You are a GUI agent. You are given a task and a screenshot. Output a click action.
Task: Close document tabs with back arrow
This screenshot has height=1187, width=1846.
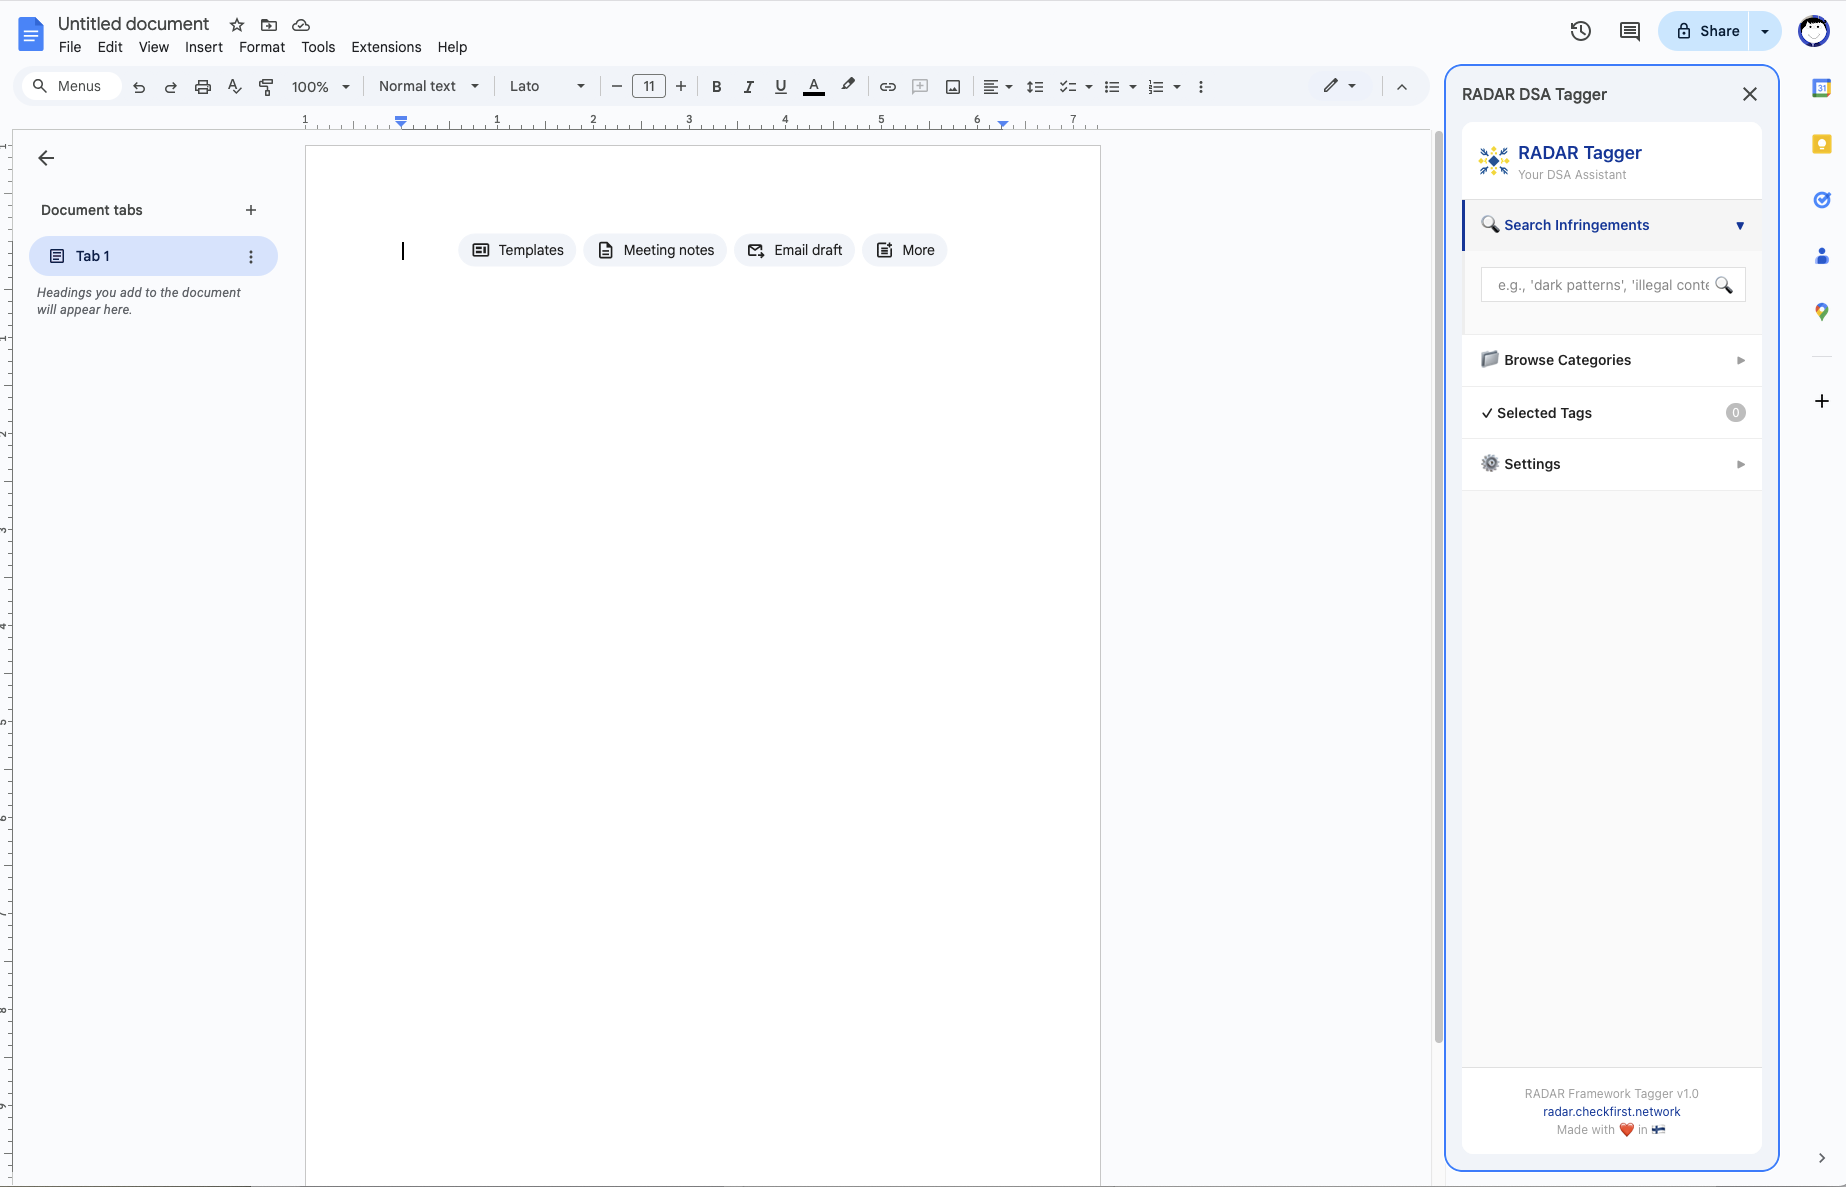pyautogui.click(x=46, y=158)
